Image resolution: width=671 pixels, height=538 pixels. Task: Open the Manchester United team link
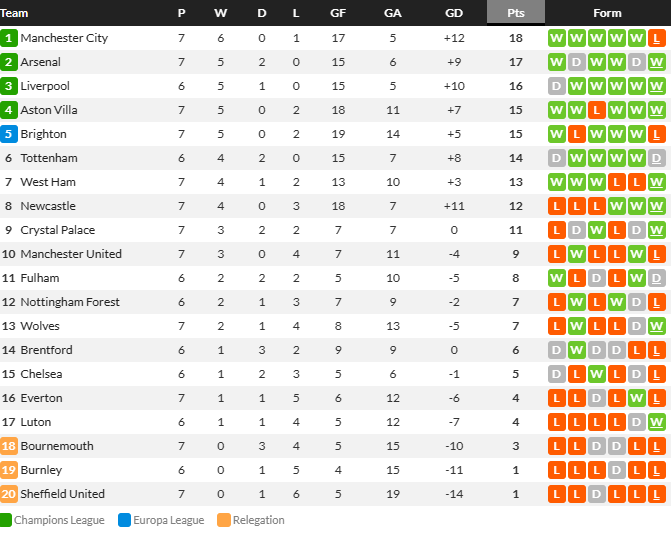coord(71,254)
